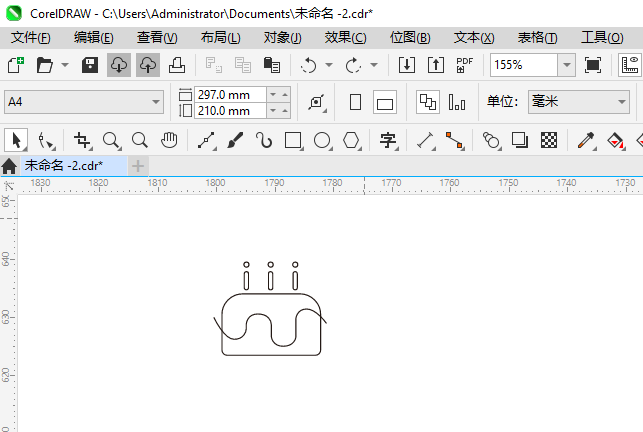Image resolution: width=643 pixels, height=432 pixels.
Task: Select the Text tool 字
Action: click(x=388, y=140)
